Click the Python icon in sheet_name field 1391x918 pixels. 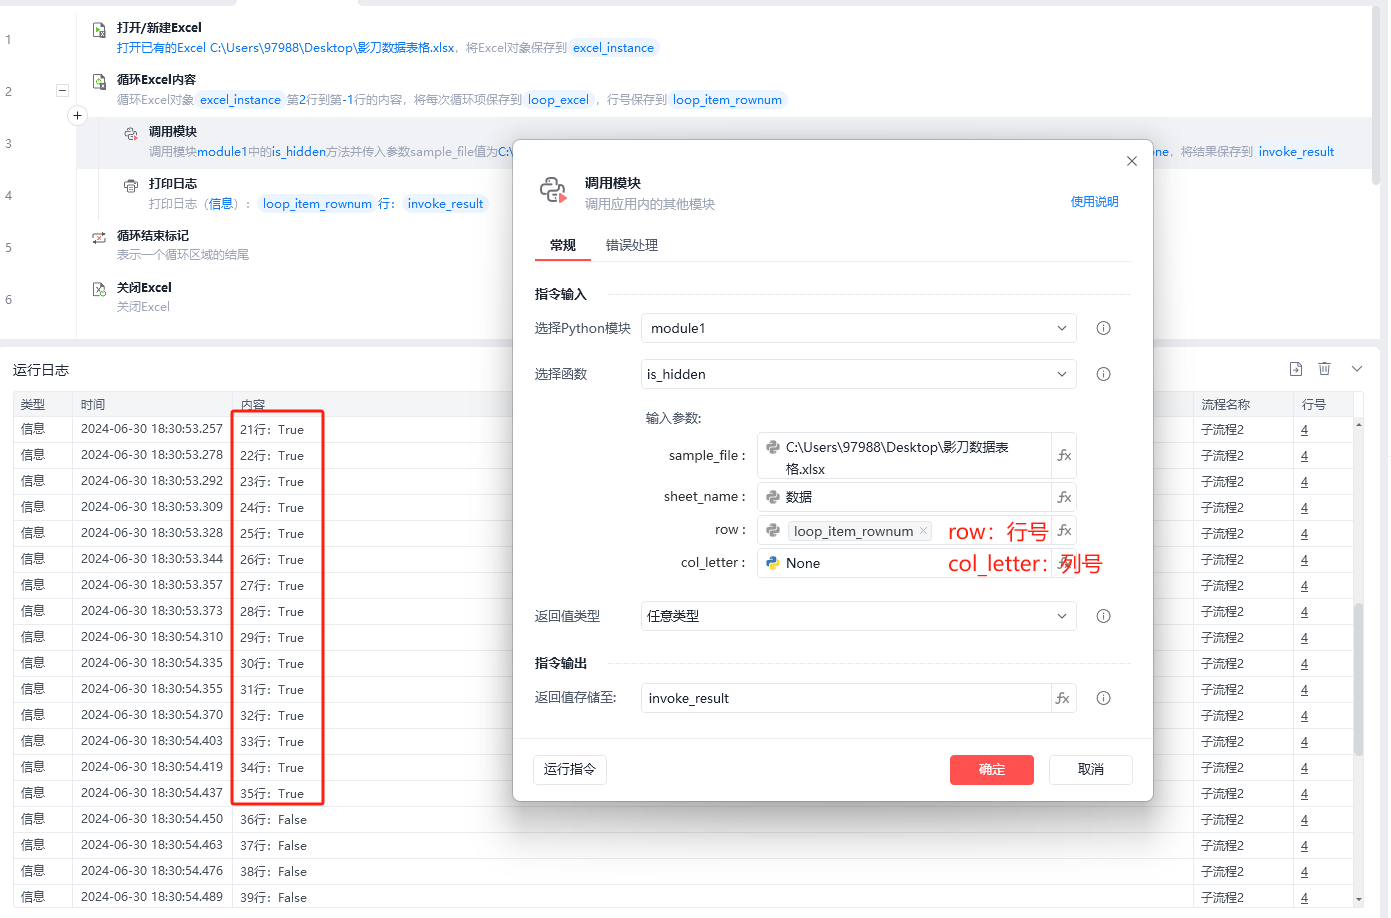coord(773,497)
